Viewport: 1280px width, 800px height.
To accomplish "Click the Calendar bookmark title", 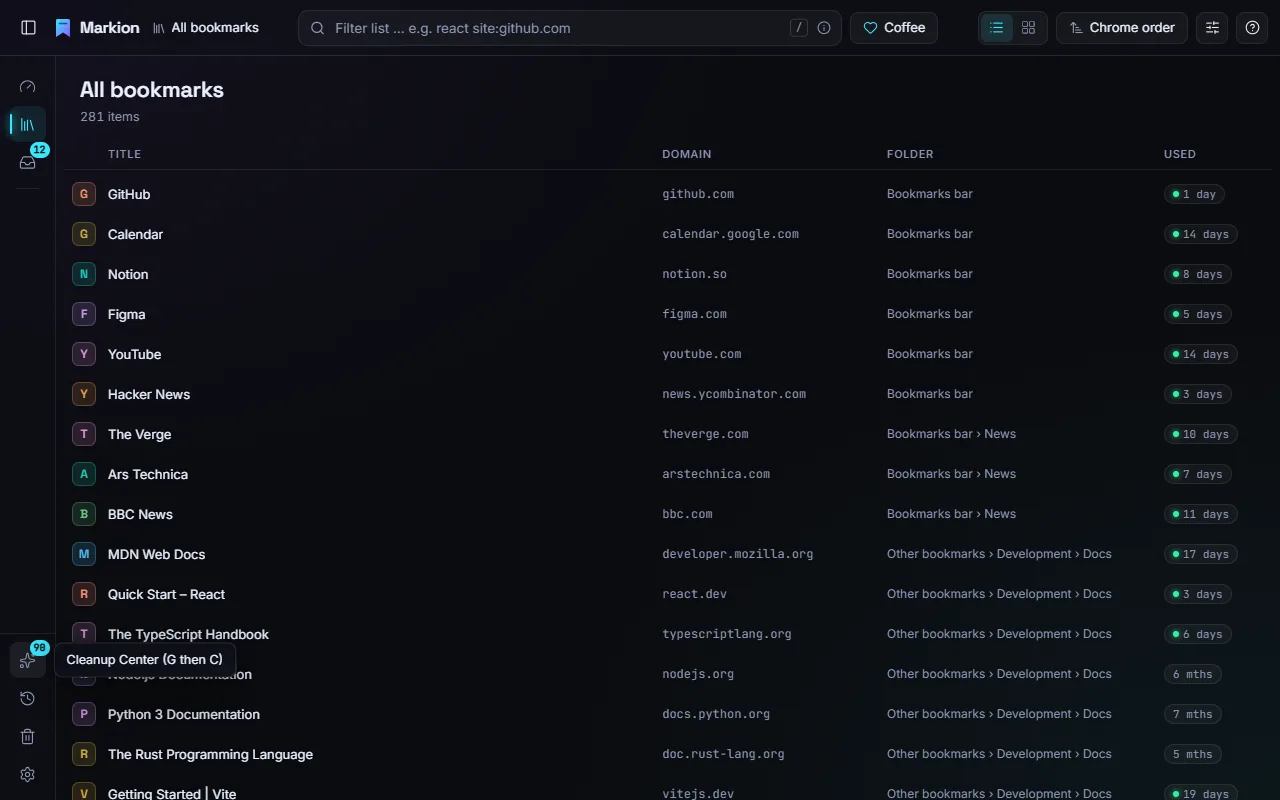I will pos(135,234).
